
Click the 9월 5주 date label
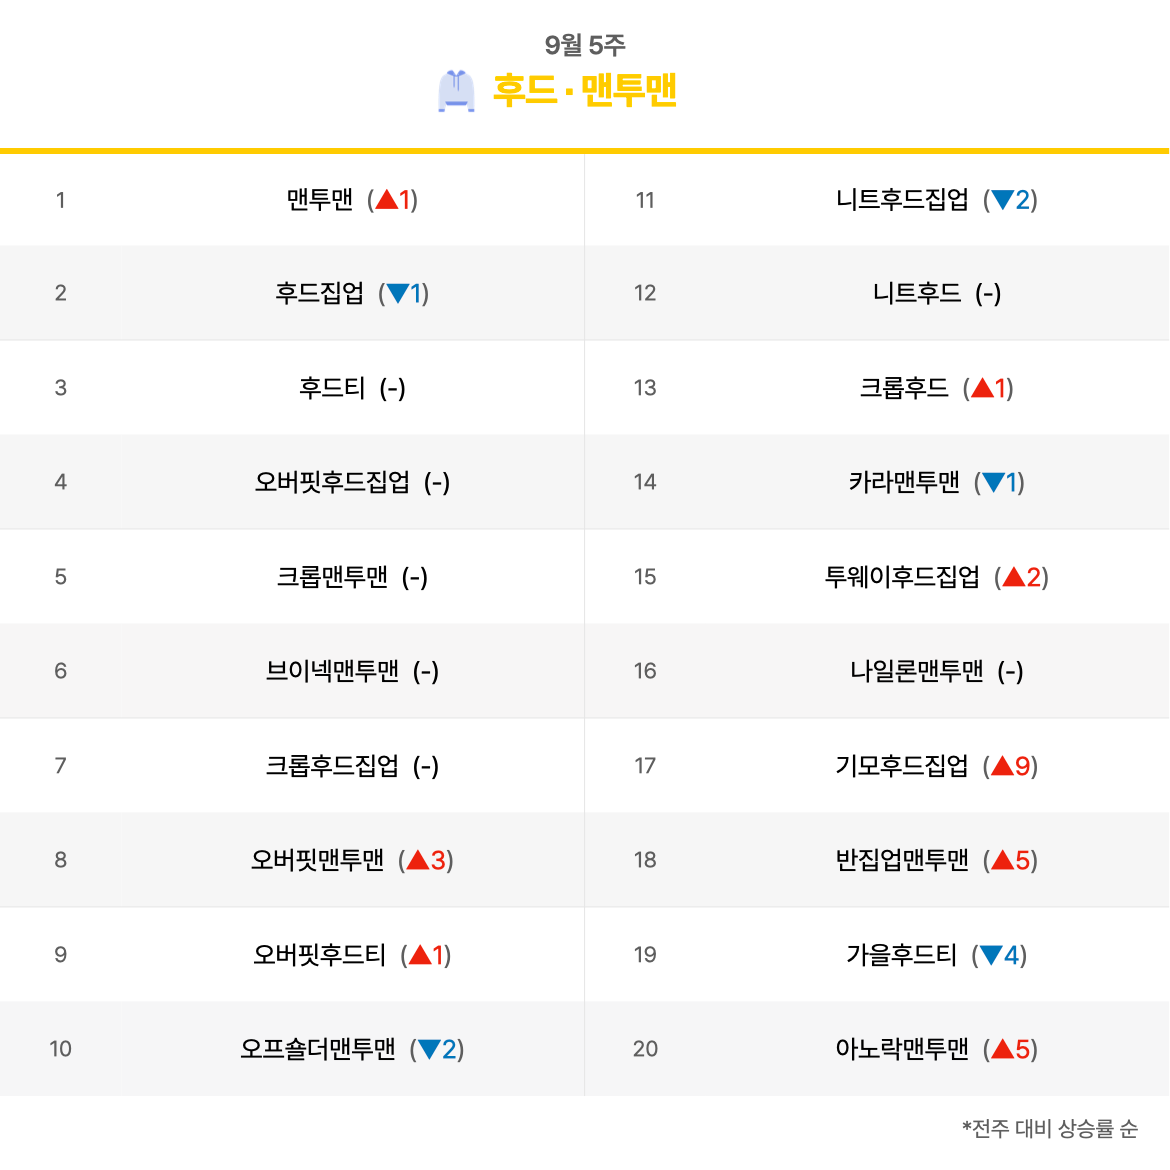coord(585,46)
